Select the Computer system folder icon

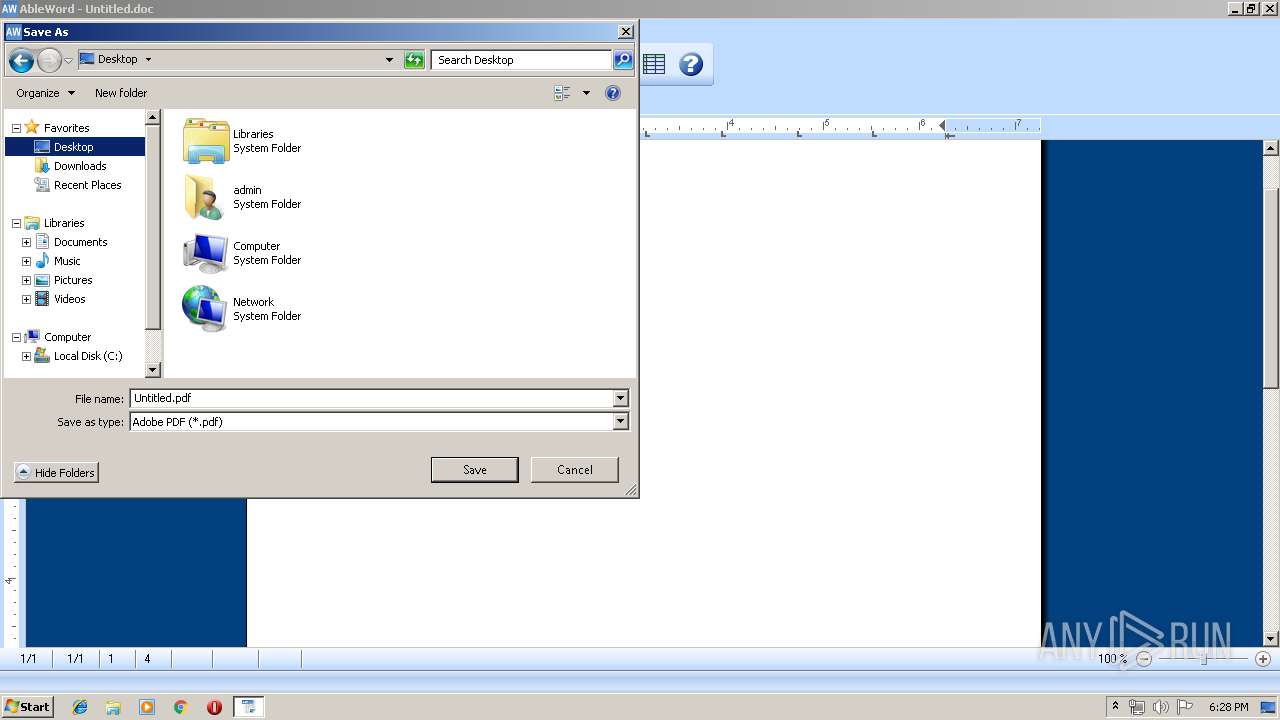(206, 253)
